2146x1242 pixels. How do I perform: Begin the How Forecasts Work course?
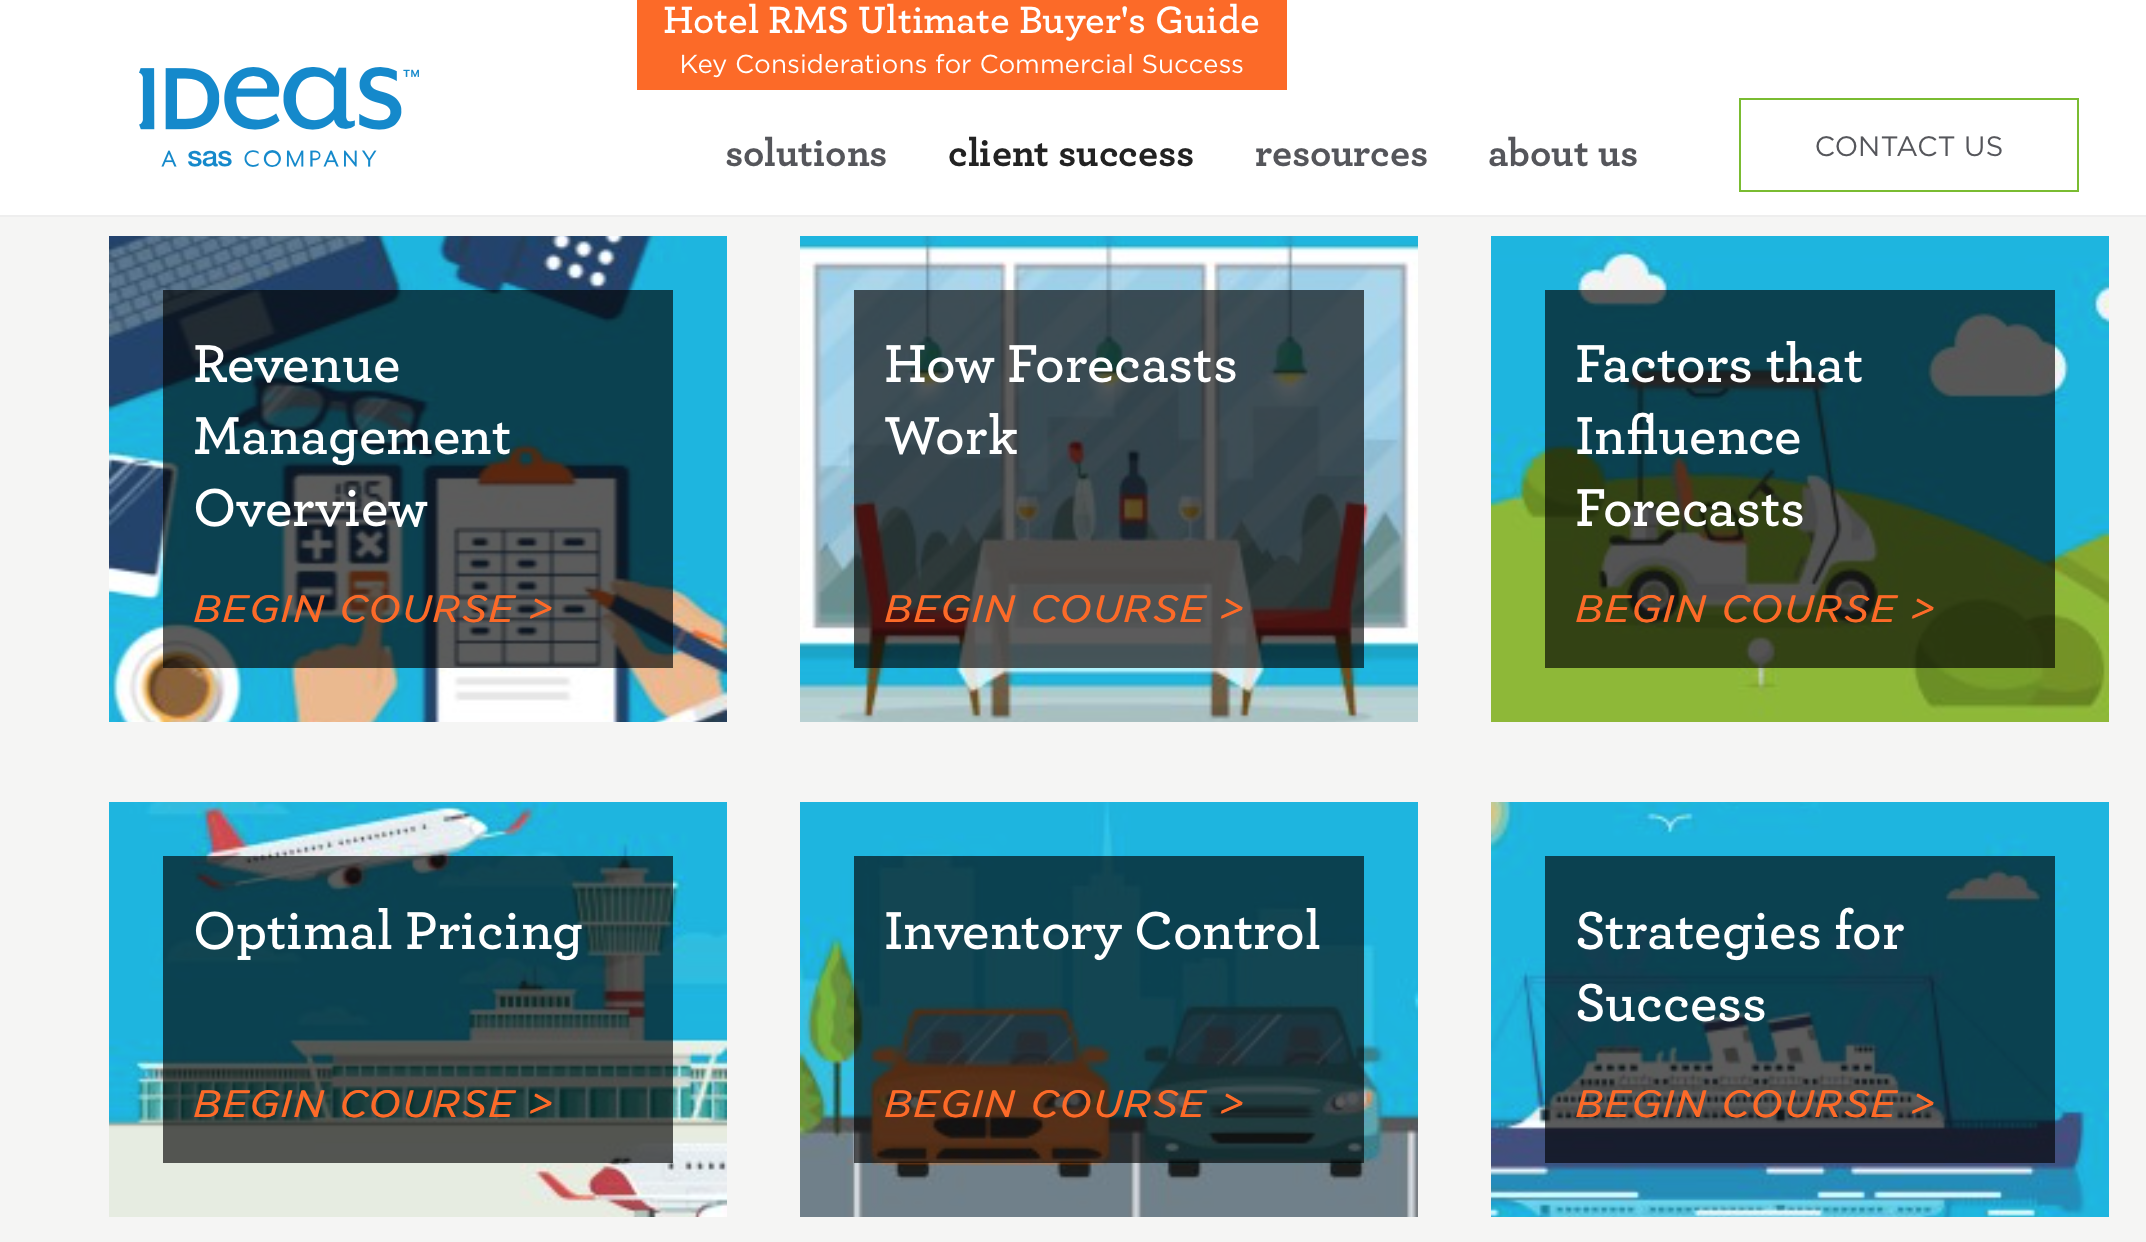[x=1064, y=608]
